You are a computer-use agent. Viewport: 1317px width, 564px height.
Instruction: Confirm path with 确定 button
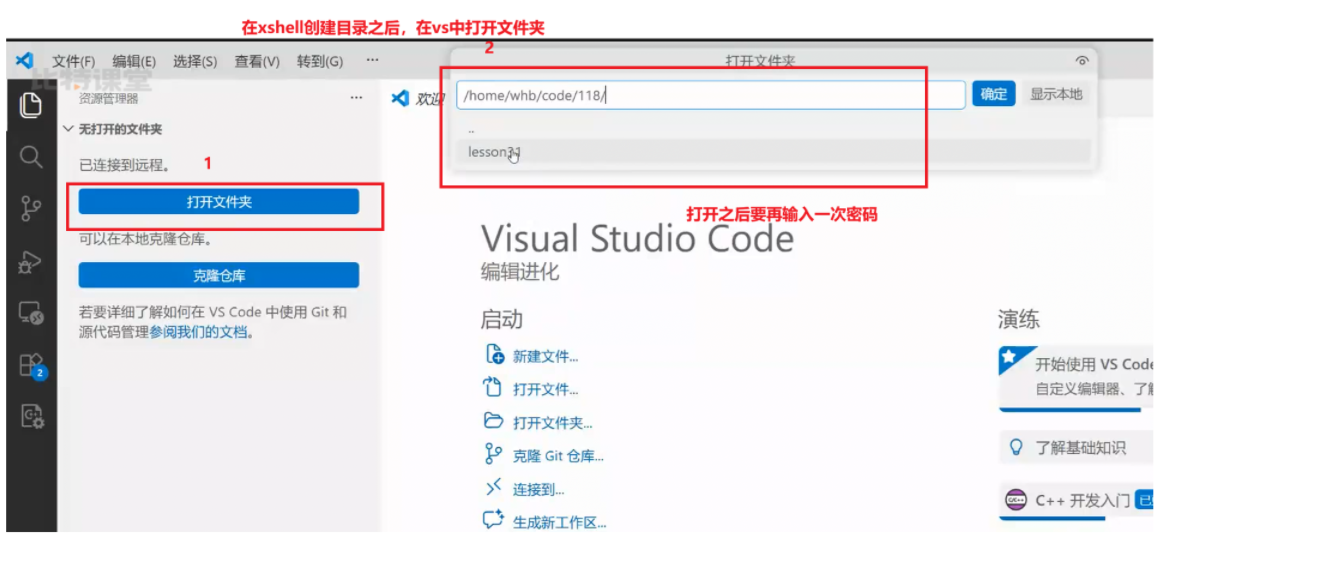pyautogui.click(x=994, y=94)
